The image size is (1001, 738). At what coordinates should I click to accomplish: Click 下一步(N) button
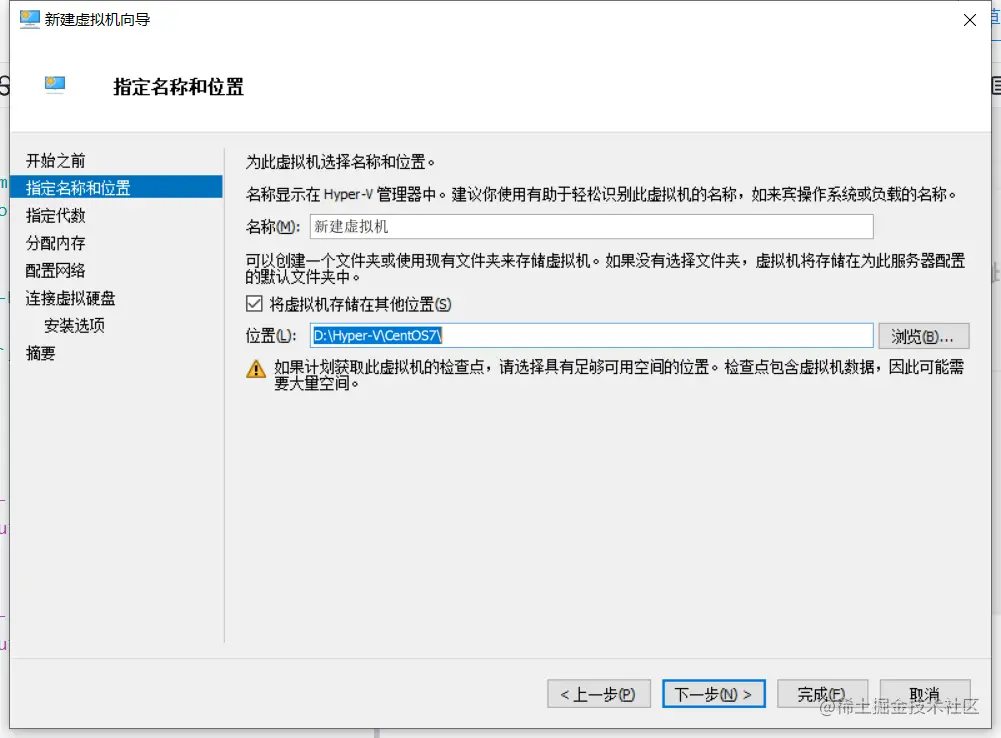tap(714, 694)
